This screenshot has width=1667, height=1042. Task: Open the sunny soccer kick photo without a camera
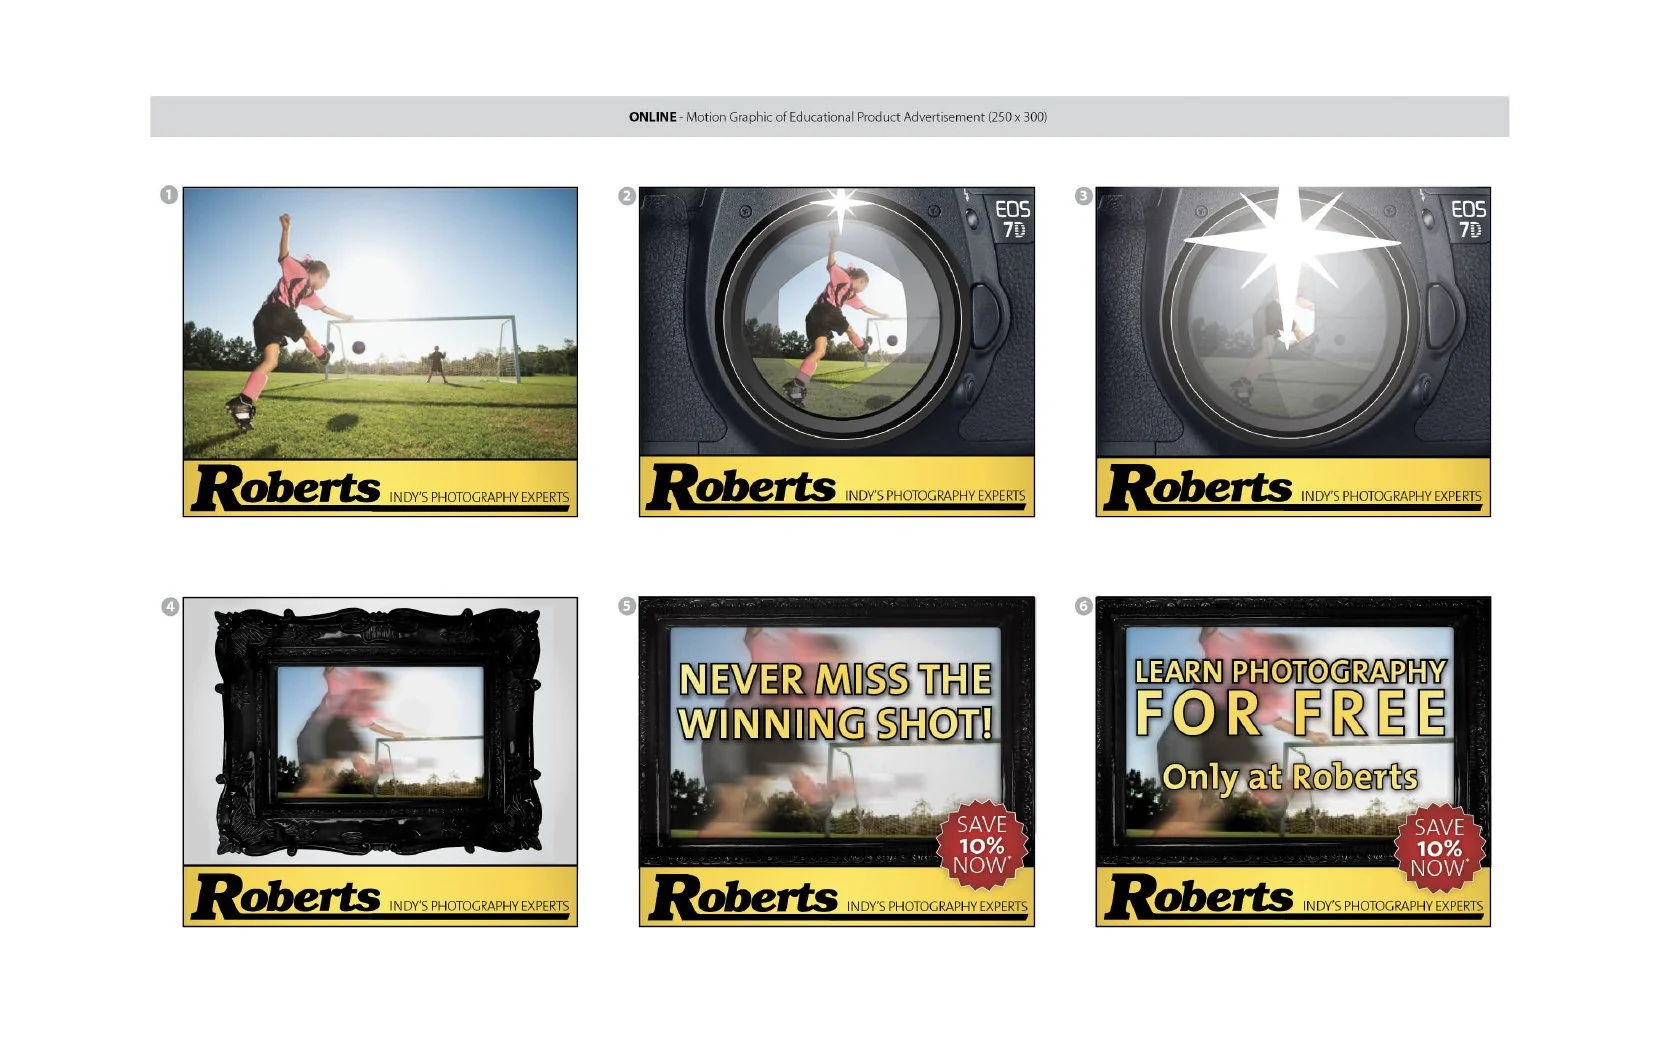coord(380,323)
